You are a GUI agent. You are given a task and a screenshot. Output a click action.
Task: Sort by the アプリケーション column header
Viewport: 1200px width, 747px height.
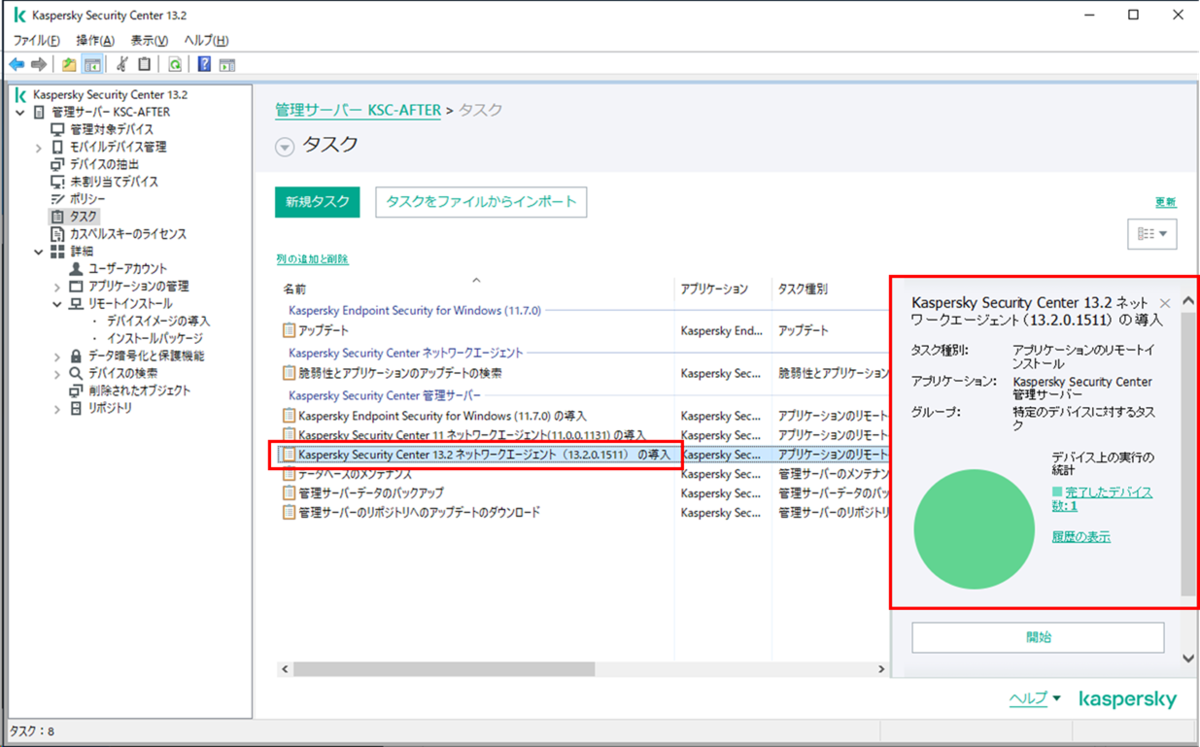pyautogui.click(x=714, y=289)
